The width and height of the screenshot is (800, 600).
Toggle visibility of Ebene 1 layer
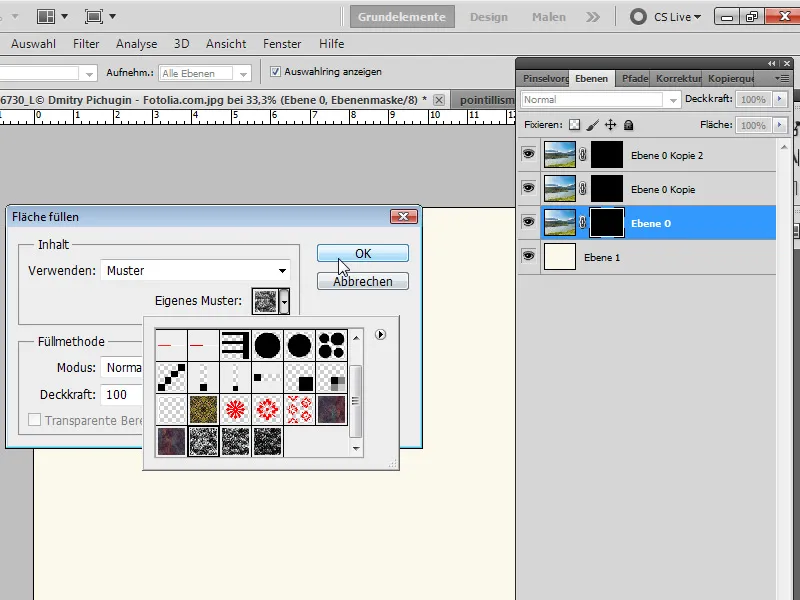[x=528, y=257]
